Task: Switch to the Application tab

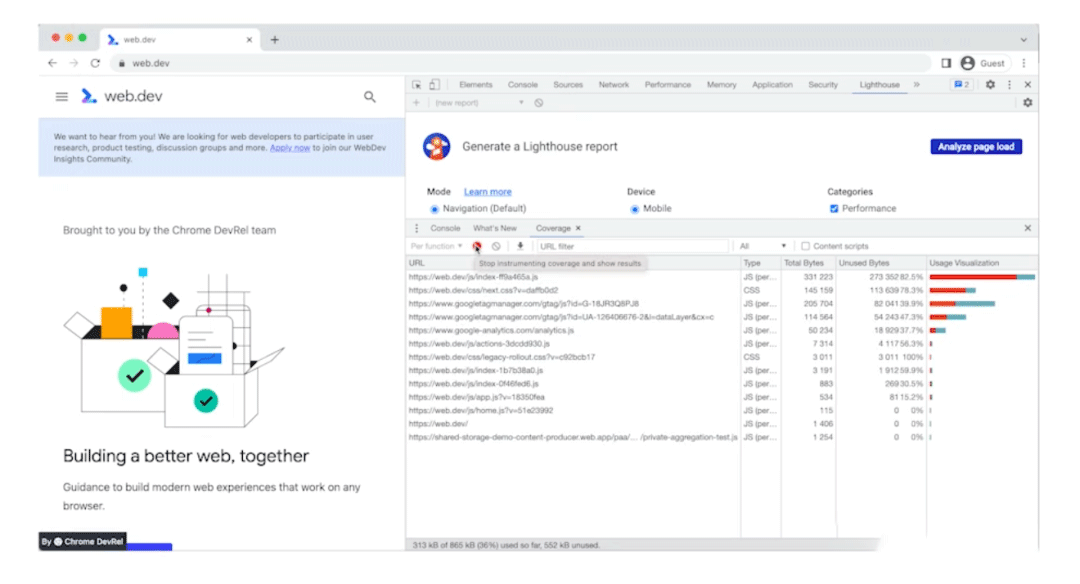Action: (x=772, y=85)
